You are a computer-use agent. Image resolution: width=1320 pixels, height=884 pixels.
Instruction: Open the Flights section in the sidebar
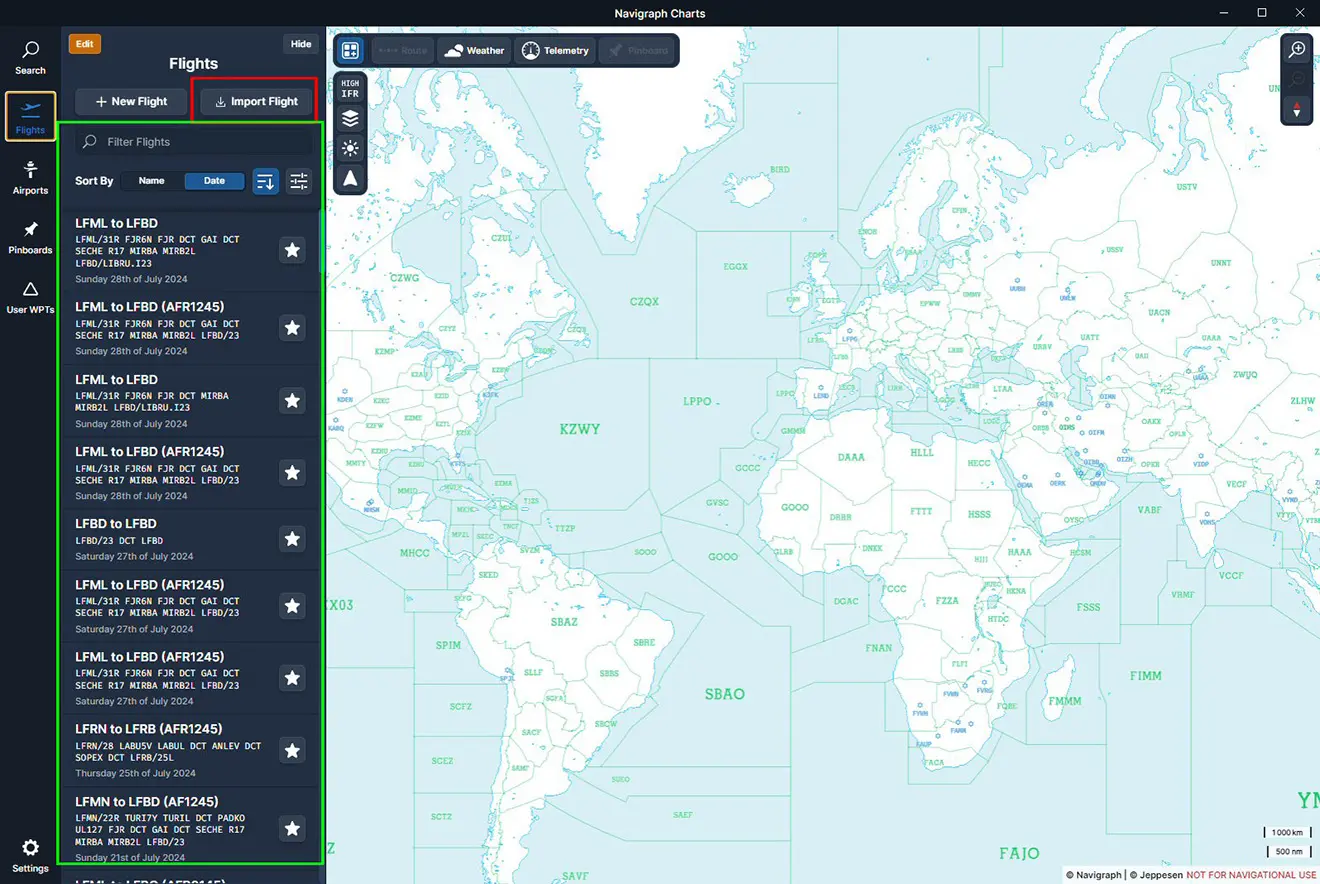pos(30,117)
